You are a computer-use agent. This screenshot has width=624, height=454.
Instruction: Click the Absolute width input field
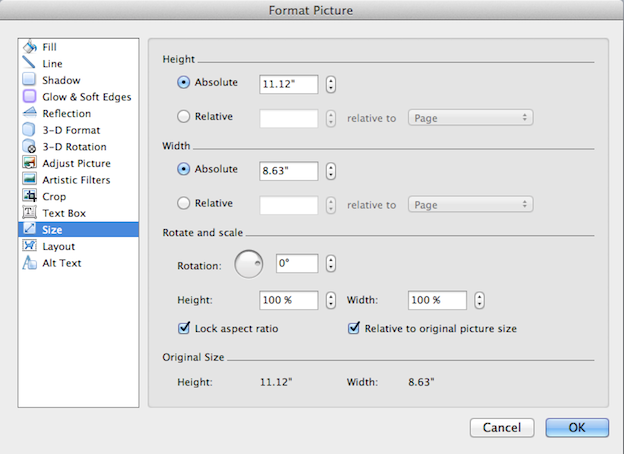click(x=288, y=170)
